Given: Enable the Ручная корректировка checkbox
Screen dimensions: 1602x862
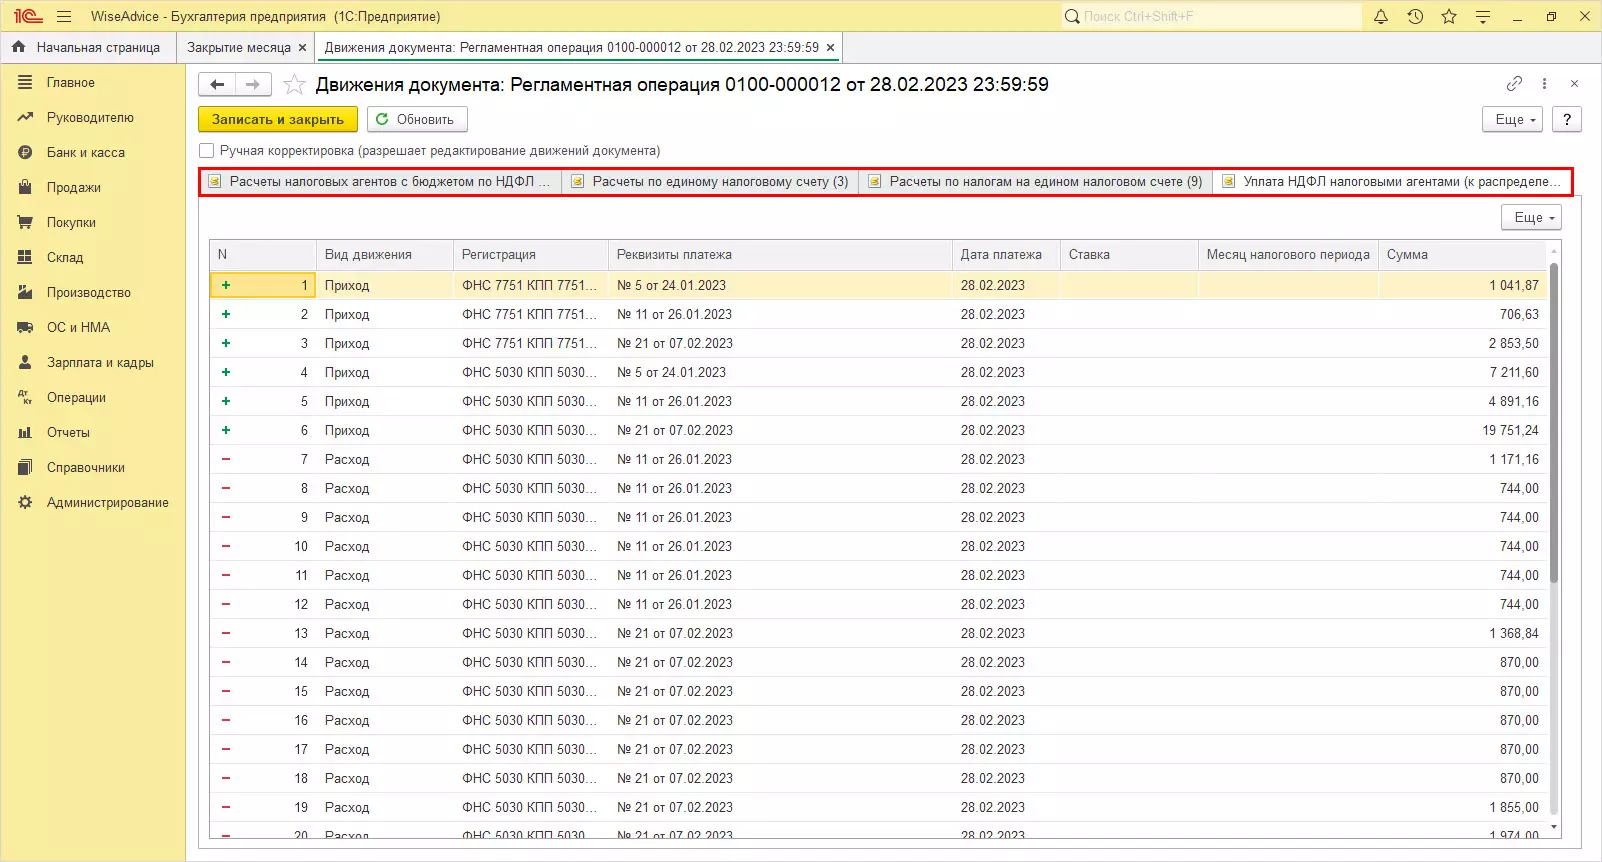Looking at the screenshot, I should point(207,151).
